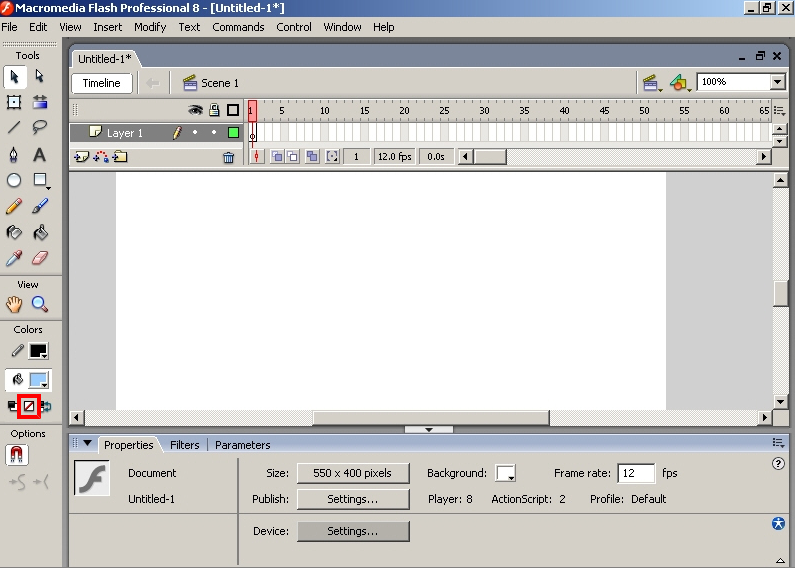Toggle show/hide all layers eye icon
Image resolution: width=795 pixels, height=569 pixels.
(195, 110)
